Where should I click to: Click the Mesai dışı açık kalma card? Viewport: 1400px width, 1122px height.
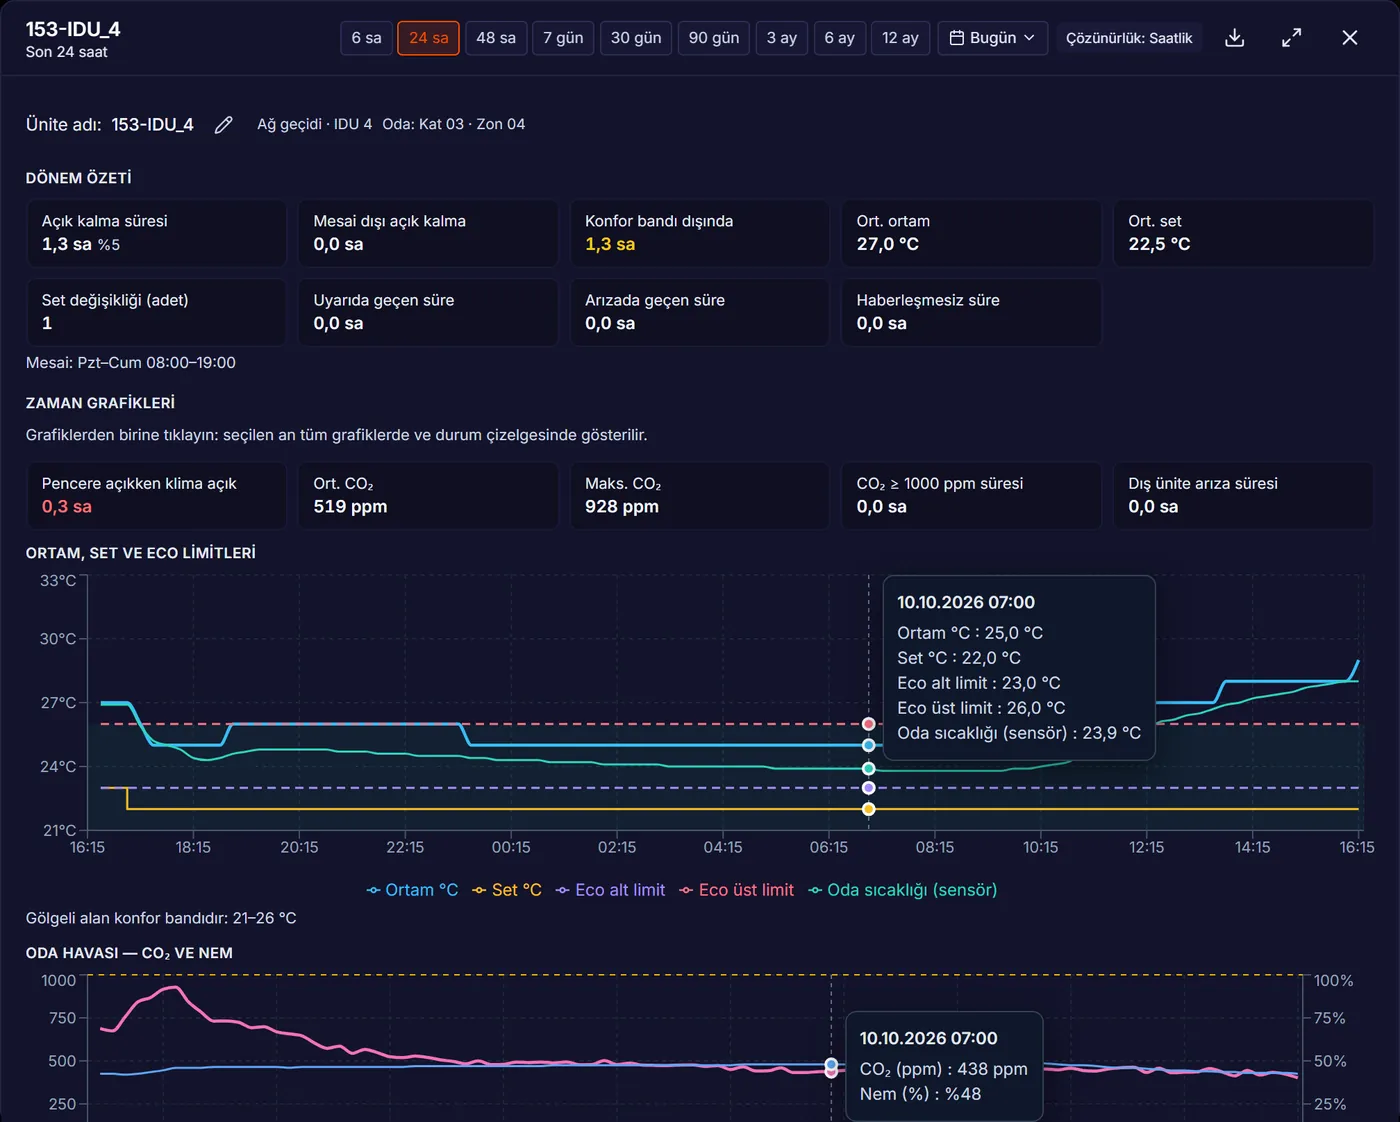tap(428, 233)
